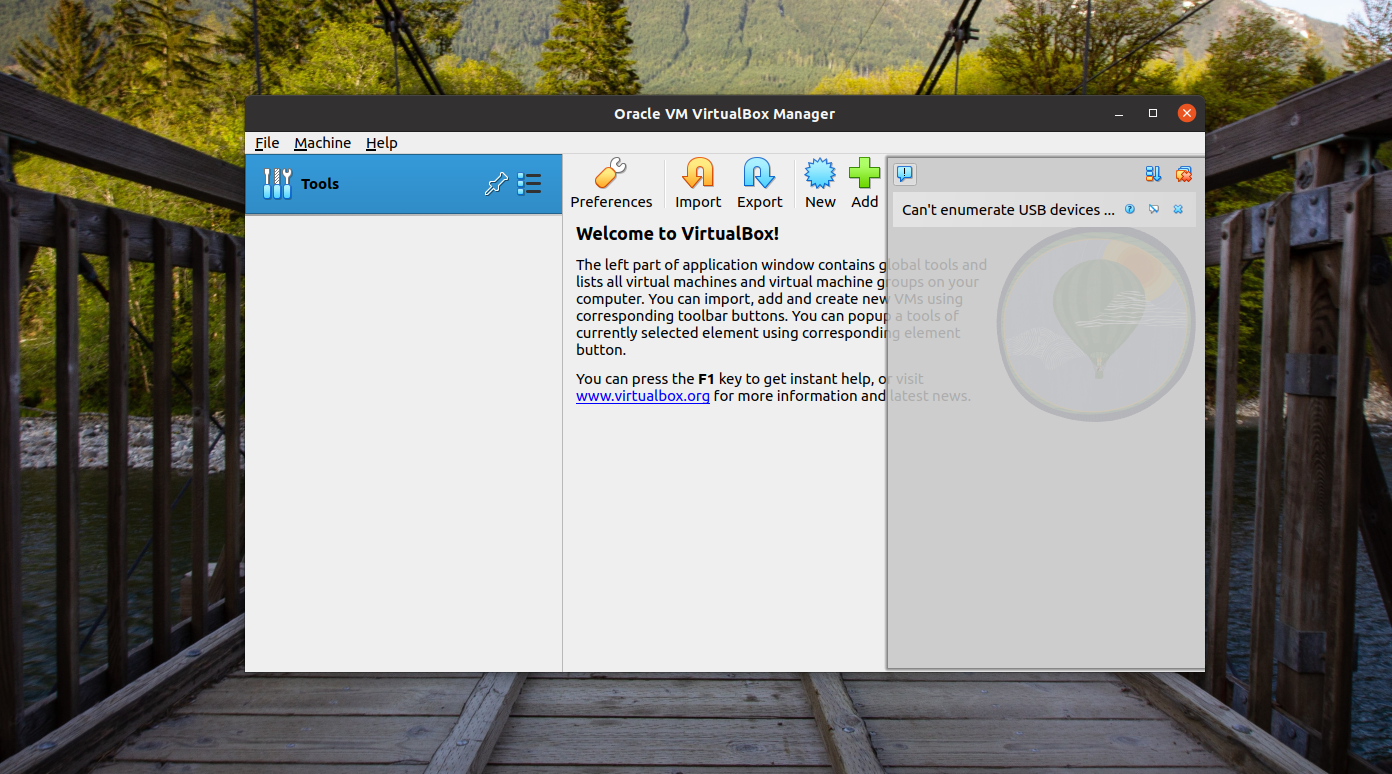Viewport: 1392px width, 774px height.
Task: Minimize the VirtualBox Manager window
Action: (1119, 113)
